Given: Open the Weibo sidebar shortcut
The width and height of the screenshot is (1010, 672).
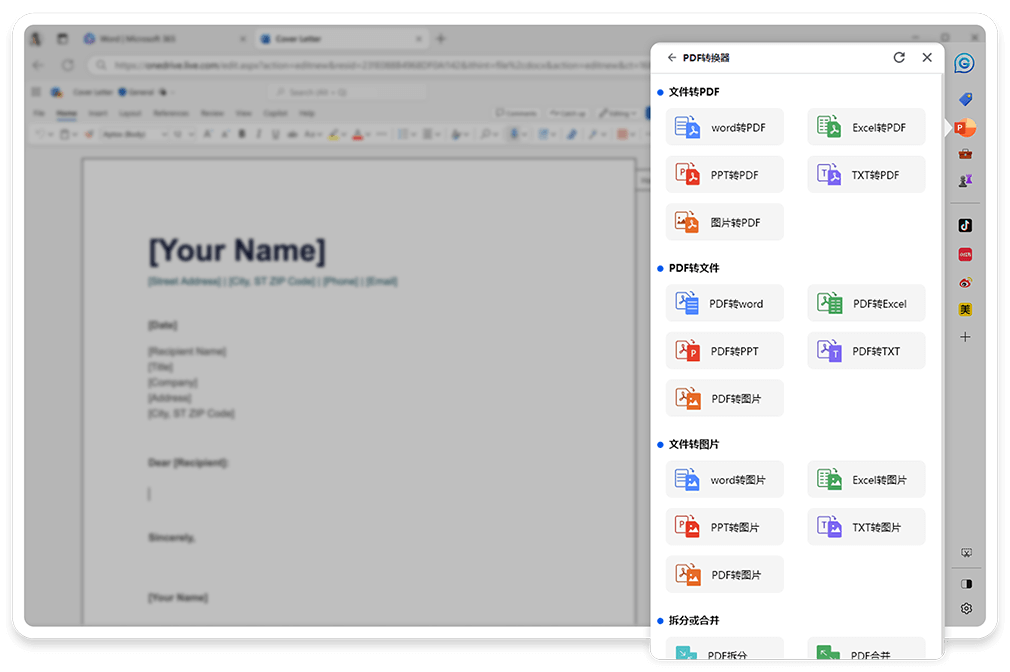Looking at the screenshot, I should pos(965,282).
